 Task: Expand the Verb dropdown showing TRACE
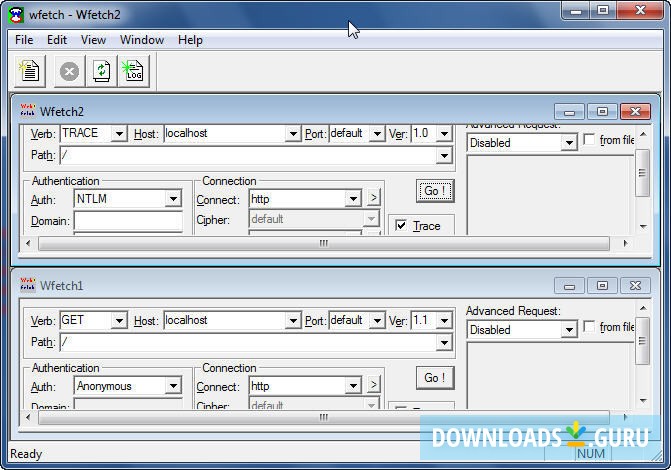coord(119,134)
